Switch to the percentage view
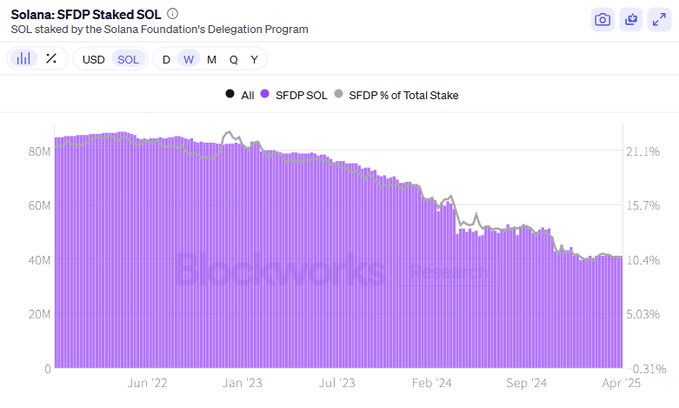 [x=51, y=58]
